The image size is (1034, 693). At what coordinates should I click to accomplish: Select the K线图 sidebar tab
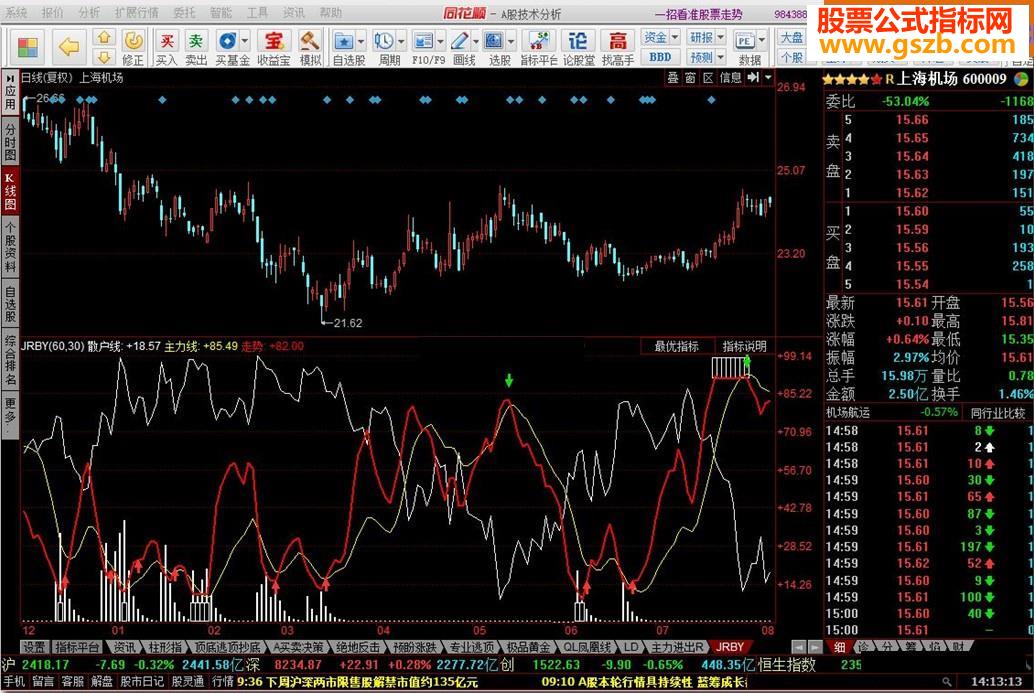click(x=10, y=191)
